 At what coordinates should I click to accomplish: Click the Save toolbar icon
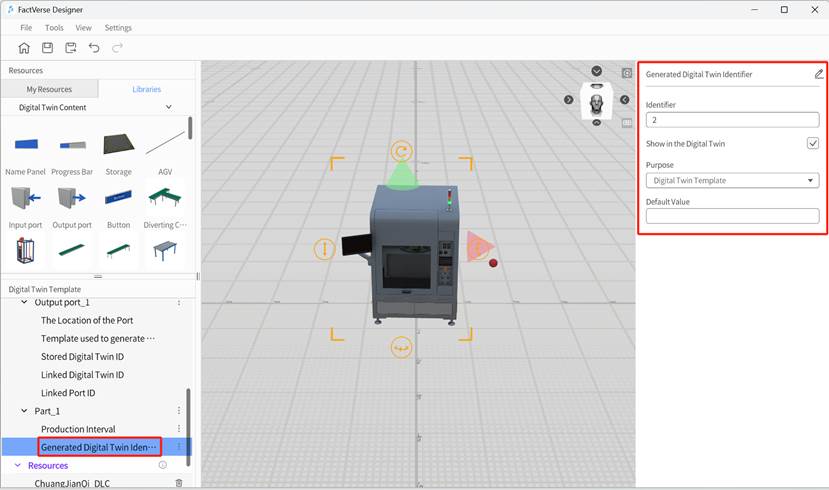click(48, 48)
